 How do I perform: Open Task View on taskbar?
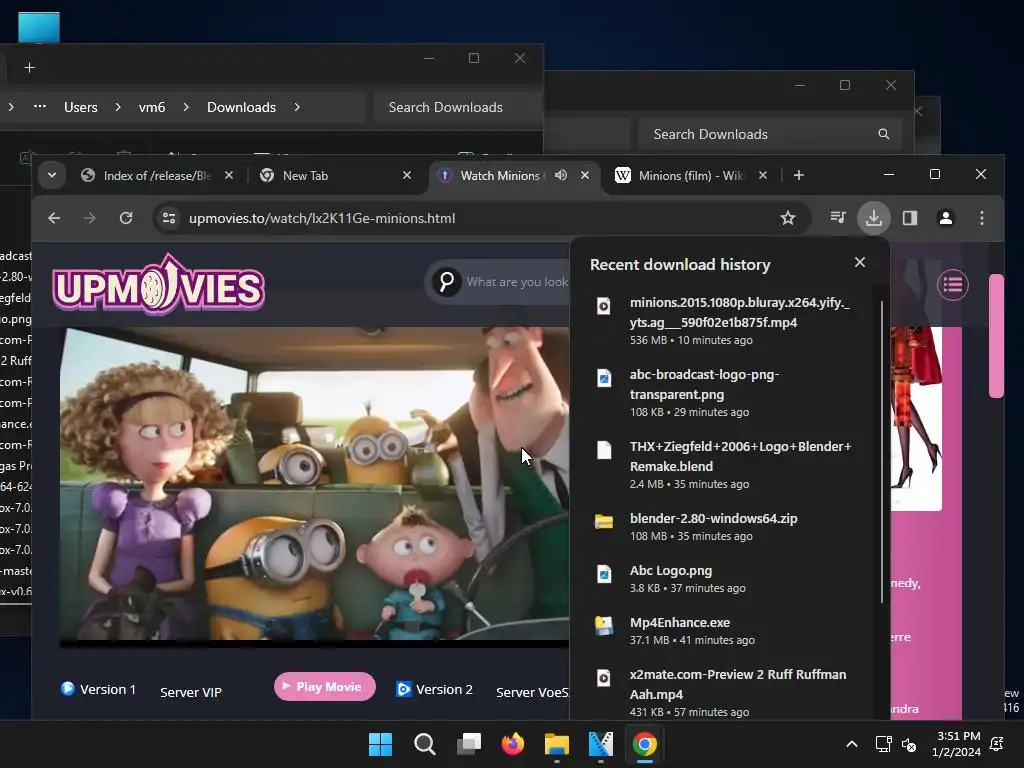click(x=469, y=744)
